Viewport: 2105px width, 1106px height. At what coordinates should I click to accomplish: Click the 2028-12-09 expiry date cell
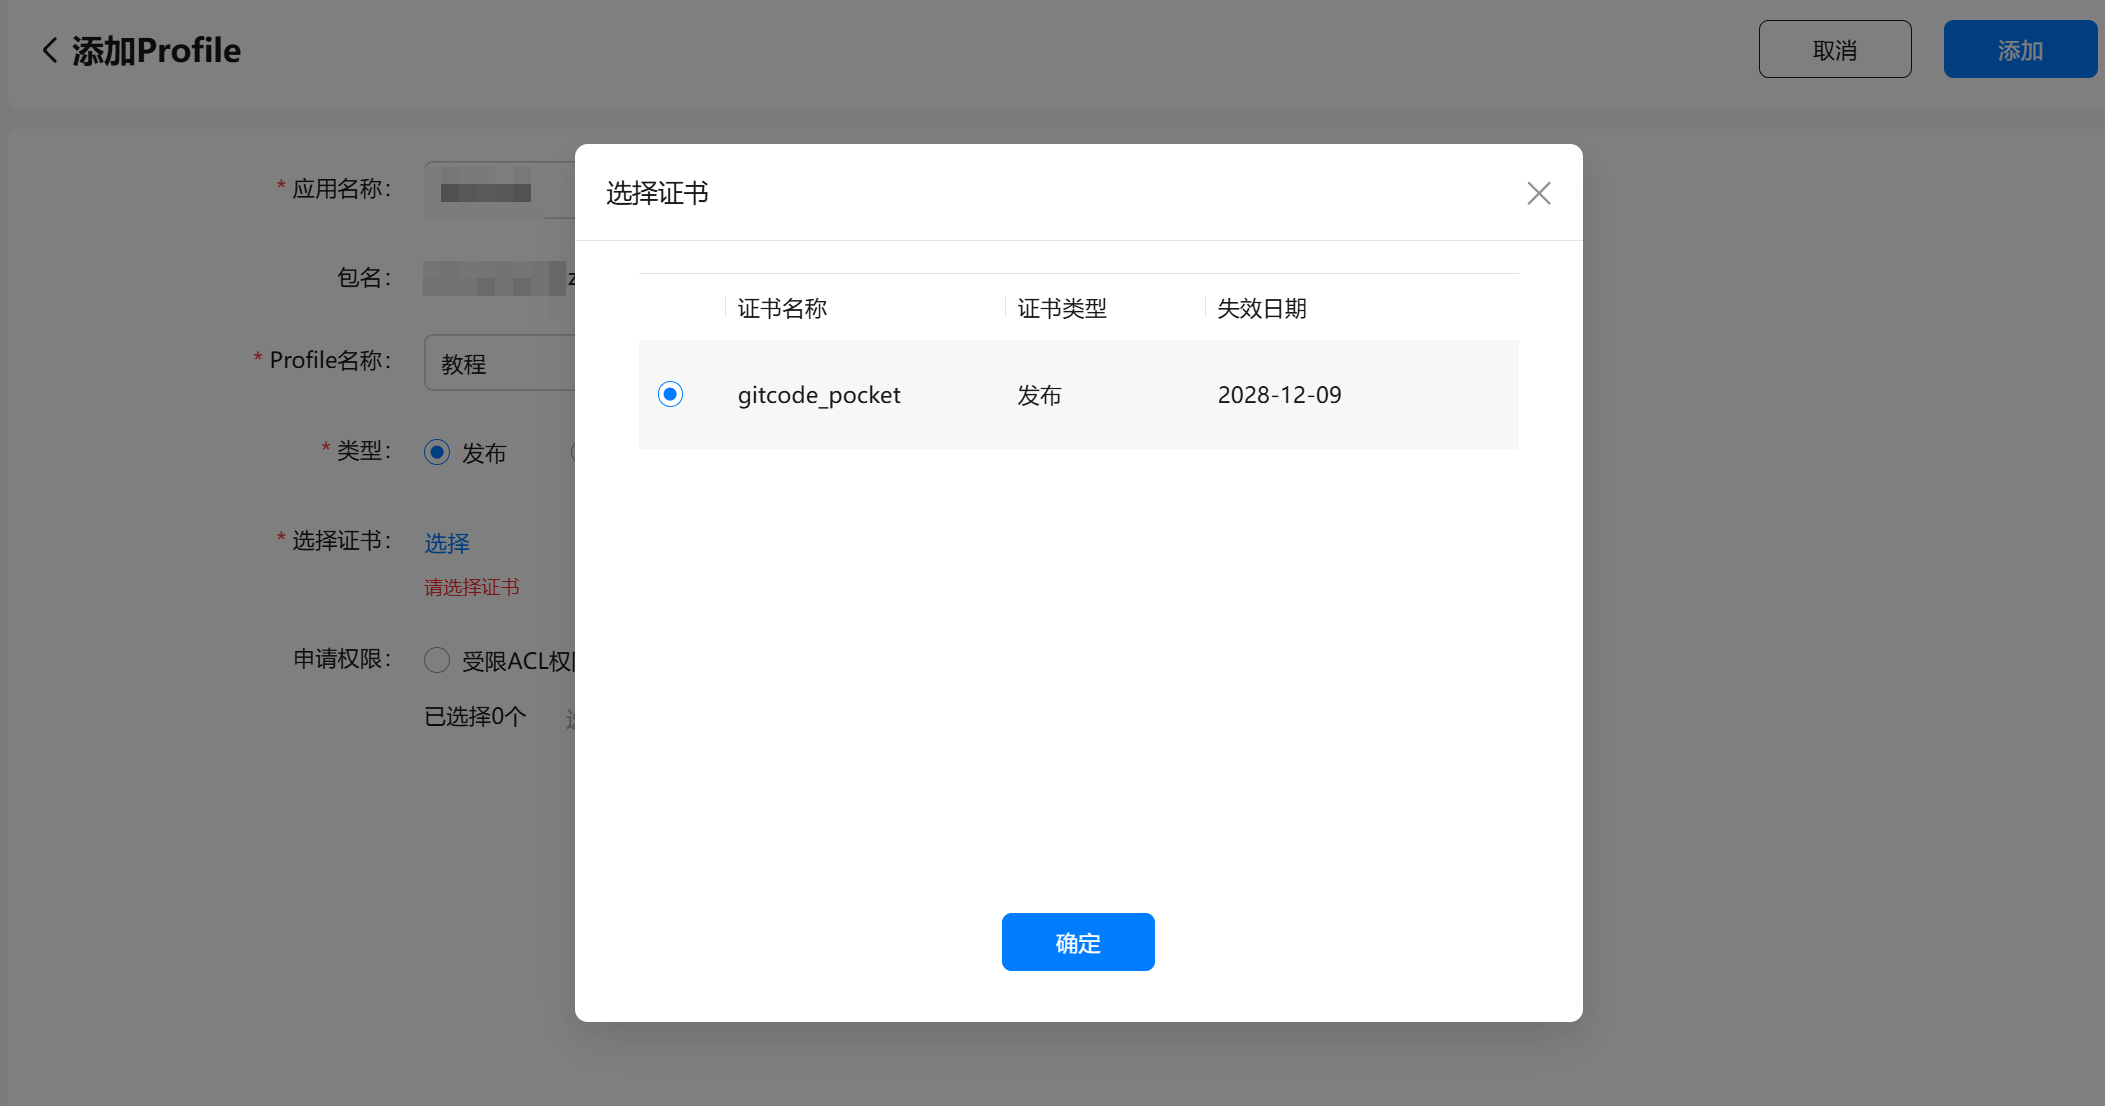1279,395
